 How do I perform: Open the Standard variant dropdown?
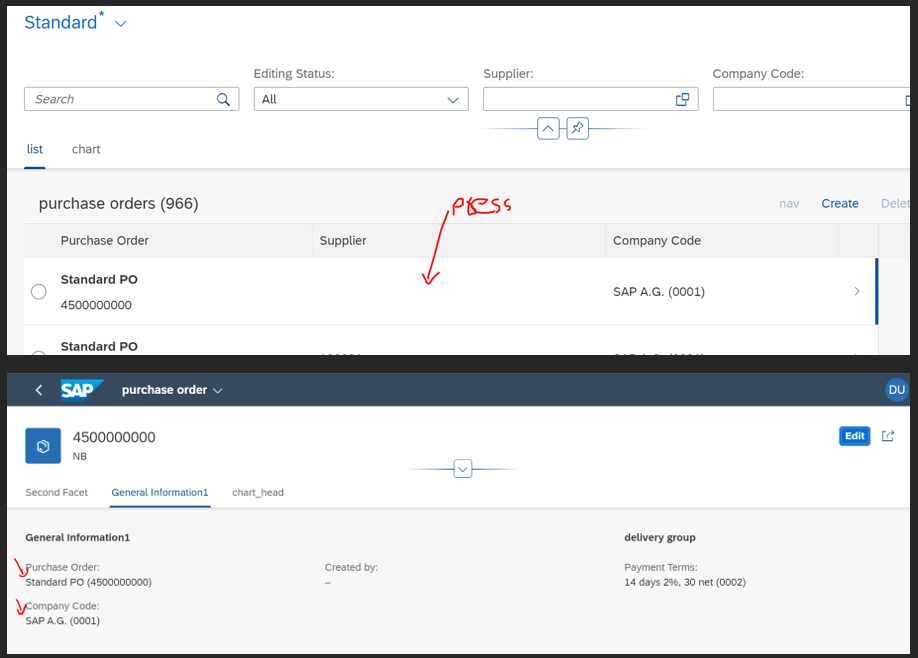[x=121, y=24]
